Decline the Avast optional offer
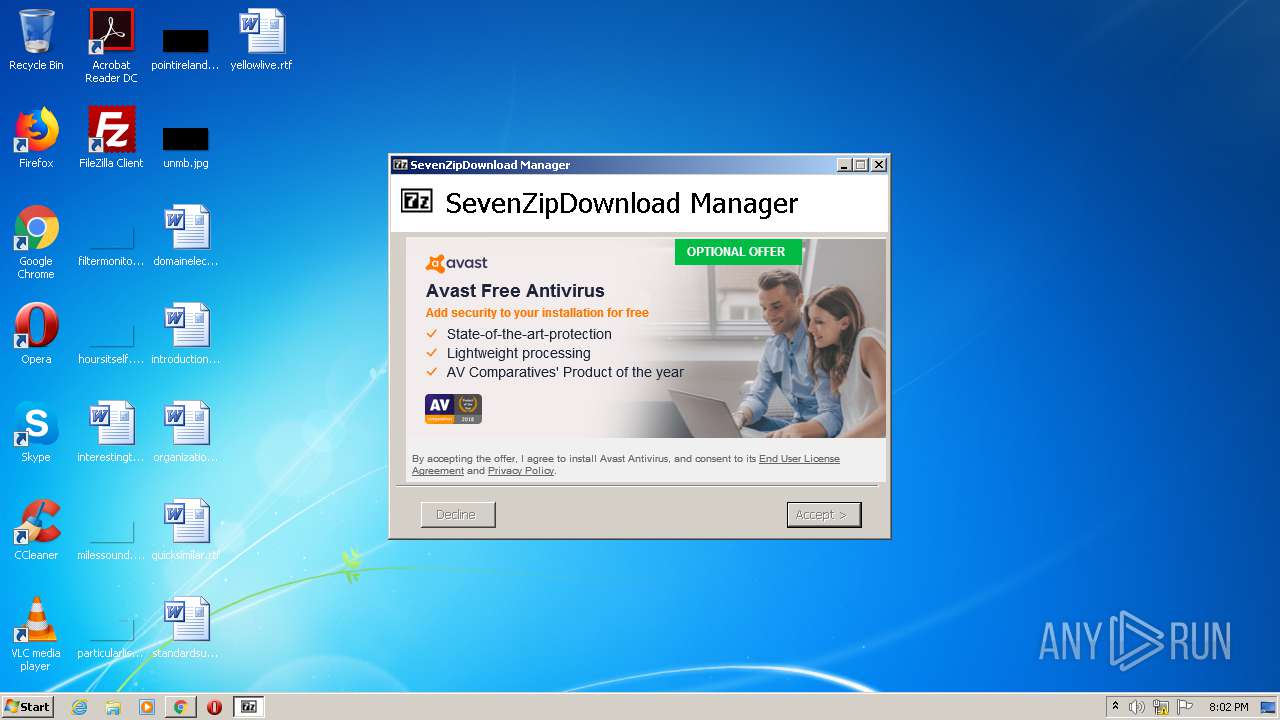The width and height of the screenshot is (1280, 720). [458, 514]
